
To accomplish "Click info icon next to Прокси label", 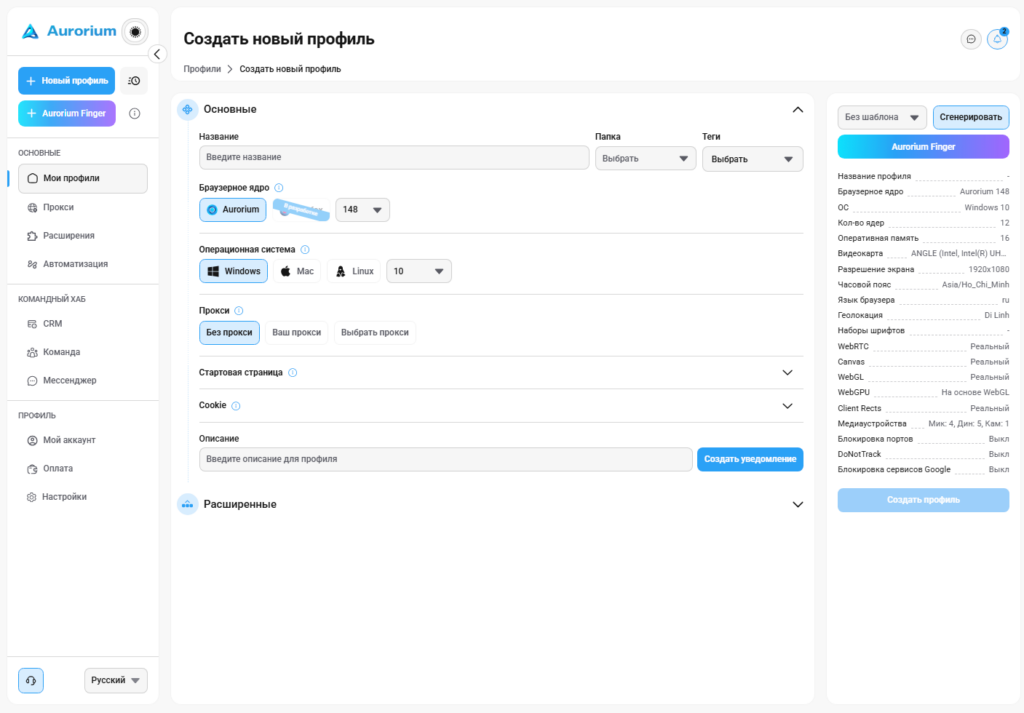I will pyautogui.click(x=239, y=311).
